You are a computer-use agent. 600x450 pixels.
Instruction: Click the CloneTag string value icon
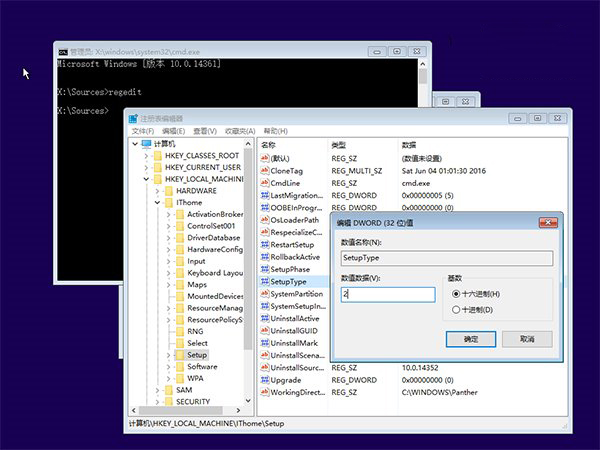(x=264, y=171)
